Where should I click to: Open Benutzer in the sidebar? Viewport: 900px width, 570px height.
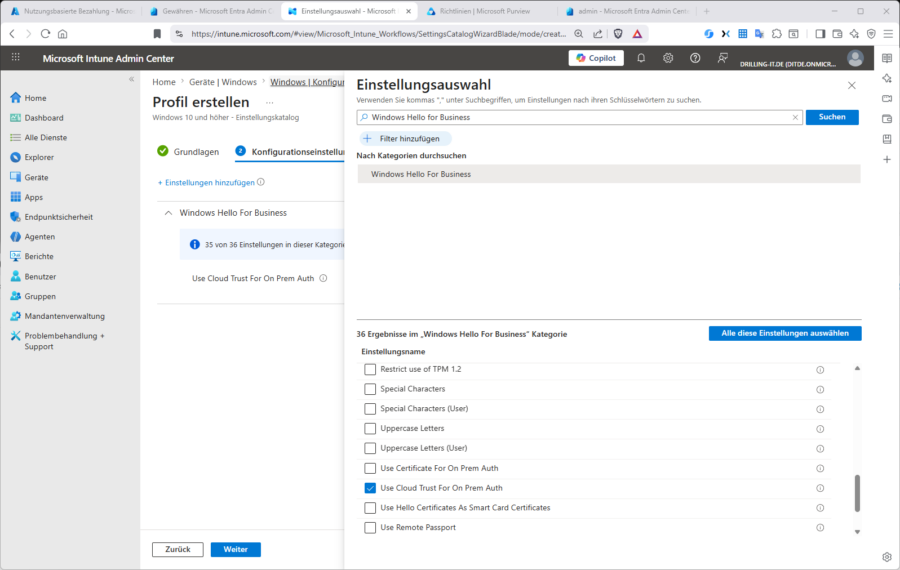(x=33, y=277)
